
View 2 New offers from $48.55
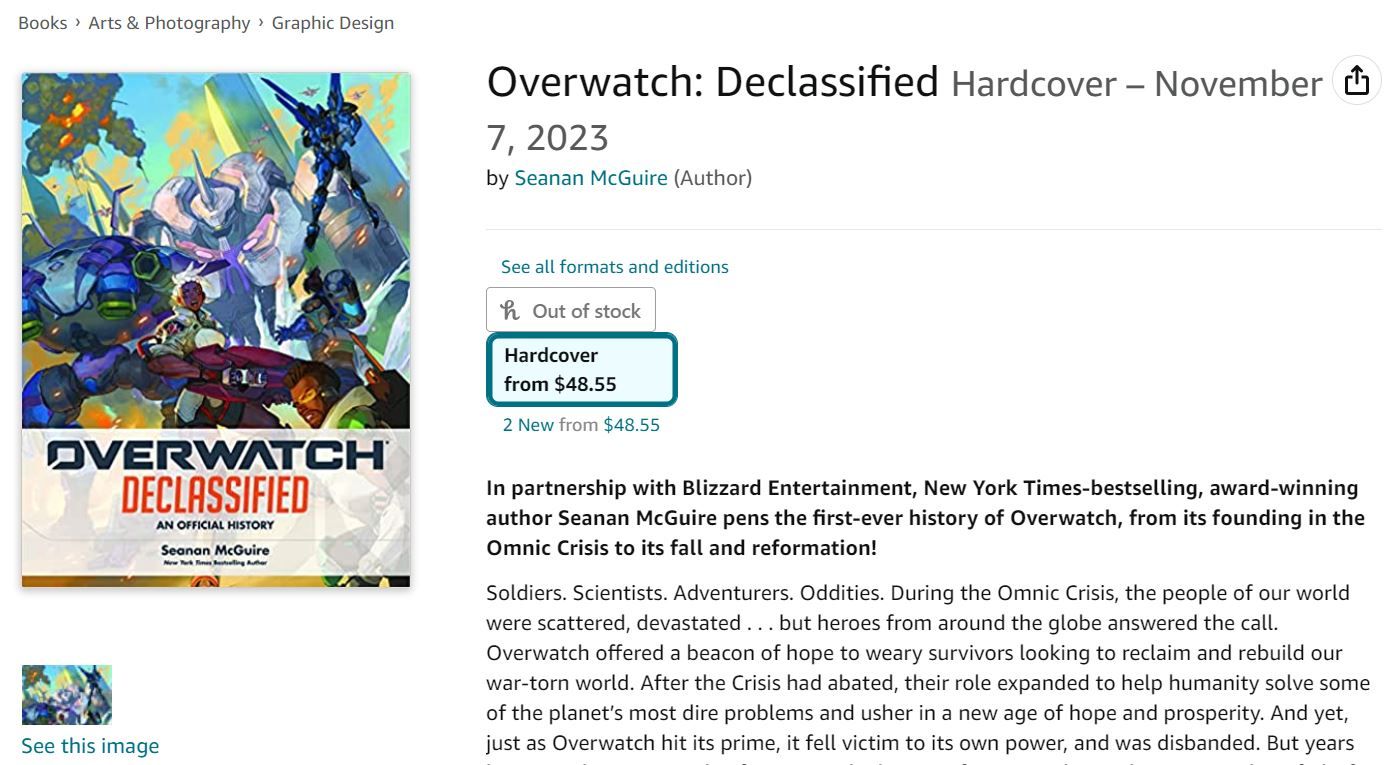click(x=581, y=424)
